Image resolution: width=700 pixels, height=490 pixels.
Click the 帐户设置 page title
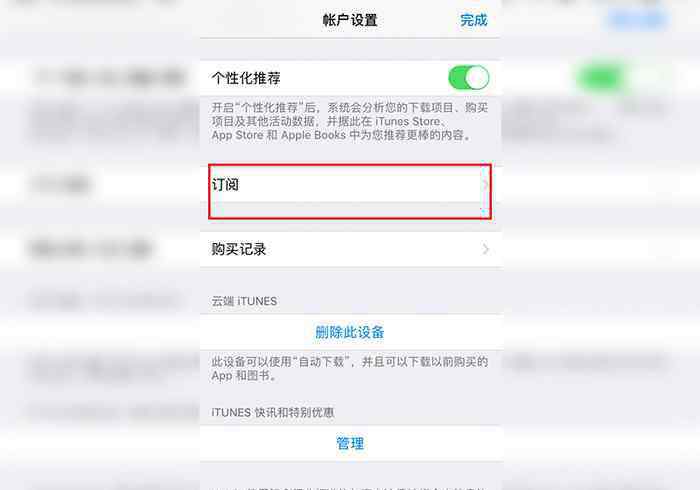(x=350, y=20)
